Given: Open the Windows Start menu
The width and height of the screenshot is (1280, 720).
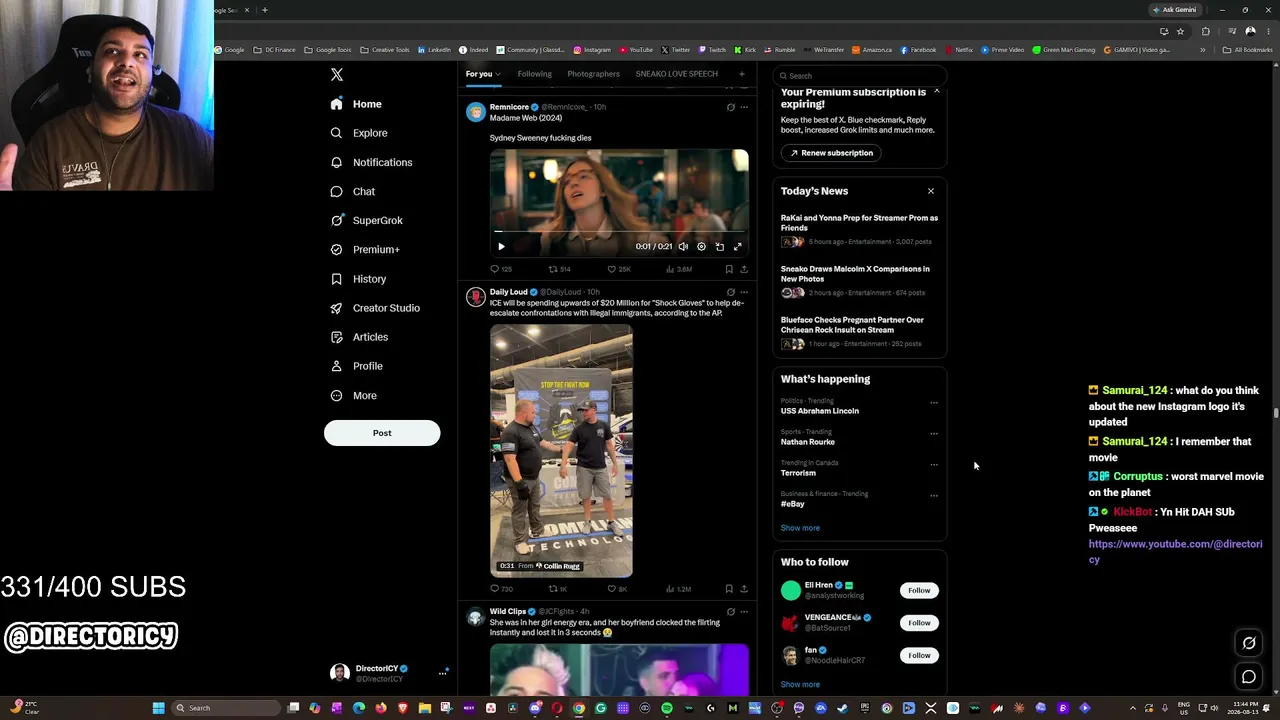Looking at the screenshot, I should [158, 708].
